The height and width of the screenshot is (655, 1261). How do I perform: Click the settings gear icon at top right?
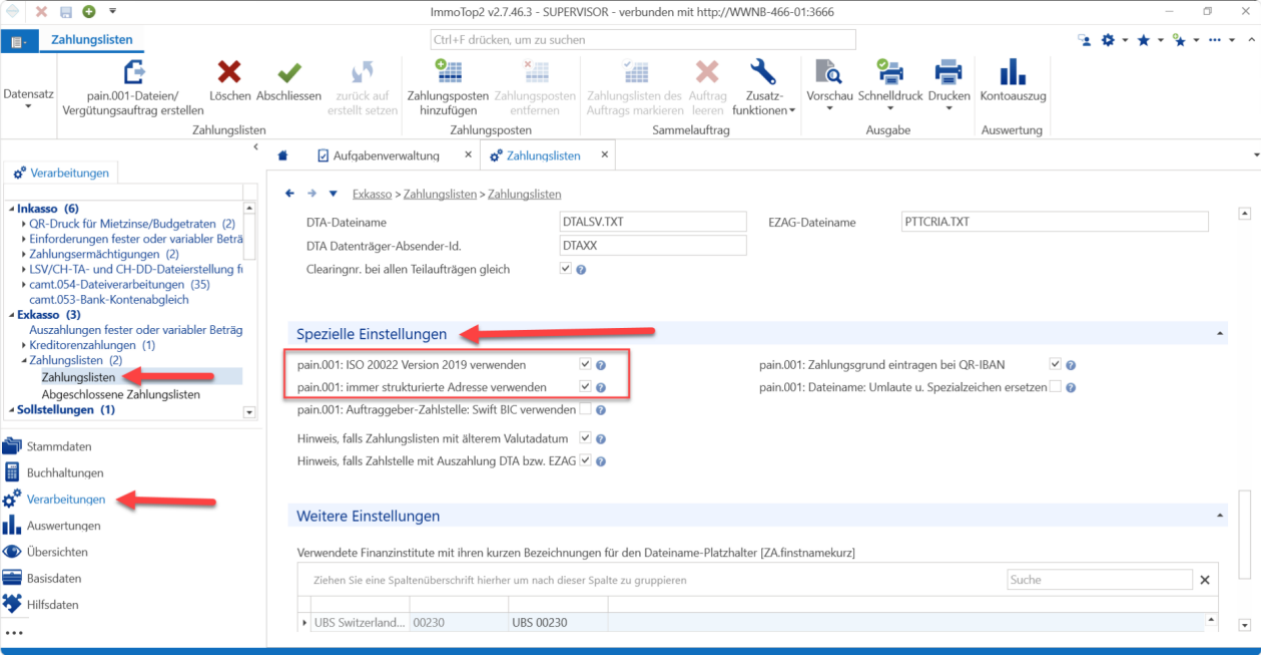tap(1108, 40)
